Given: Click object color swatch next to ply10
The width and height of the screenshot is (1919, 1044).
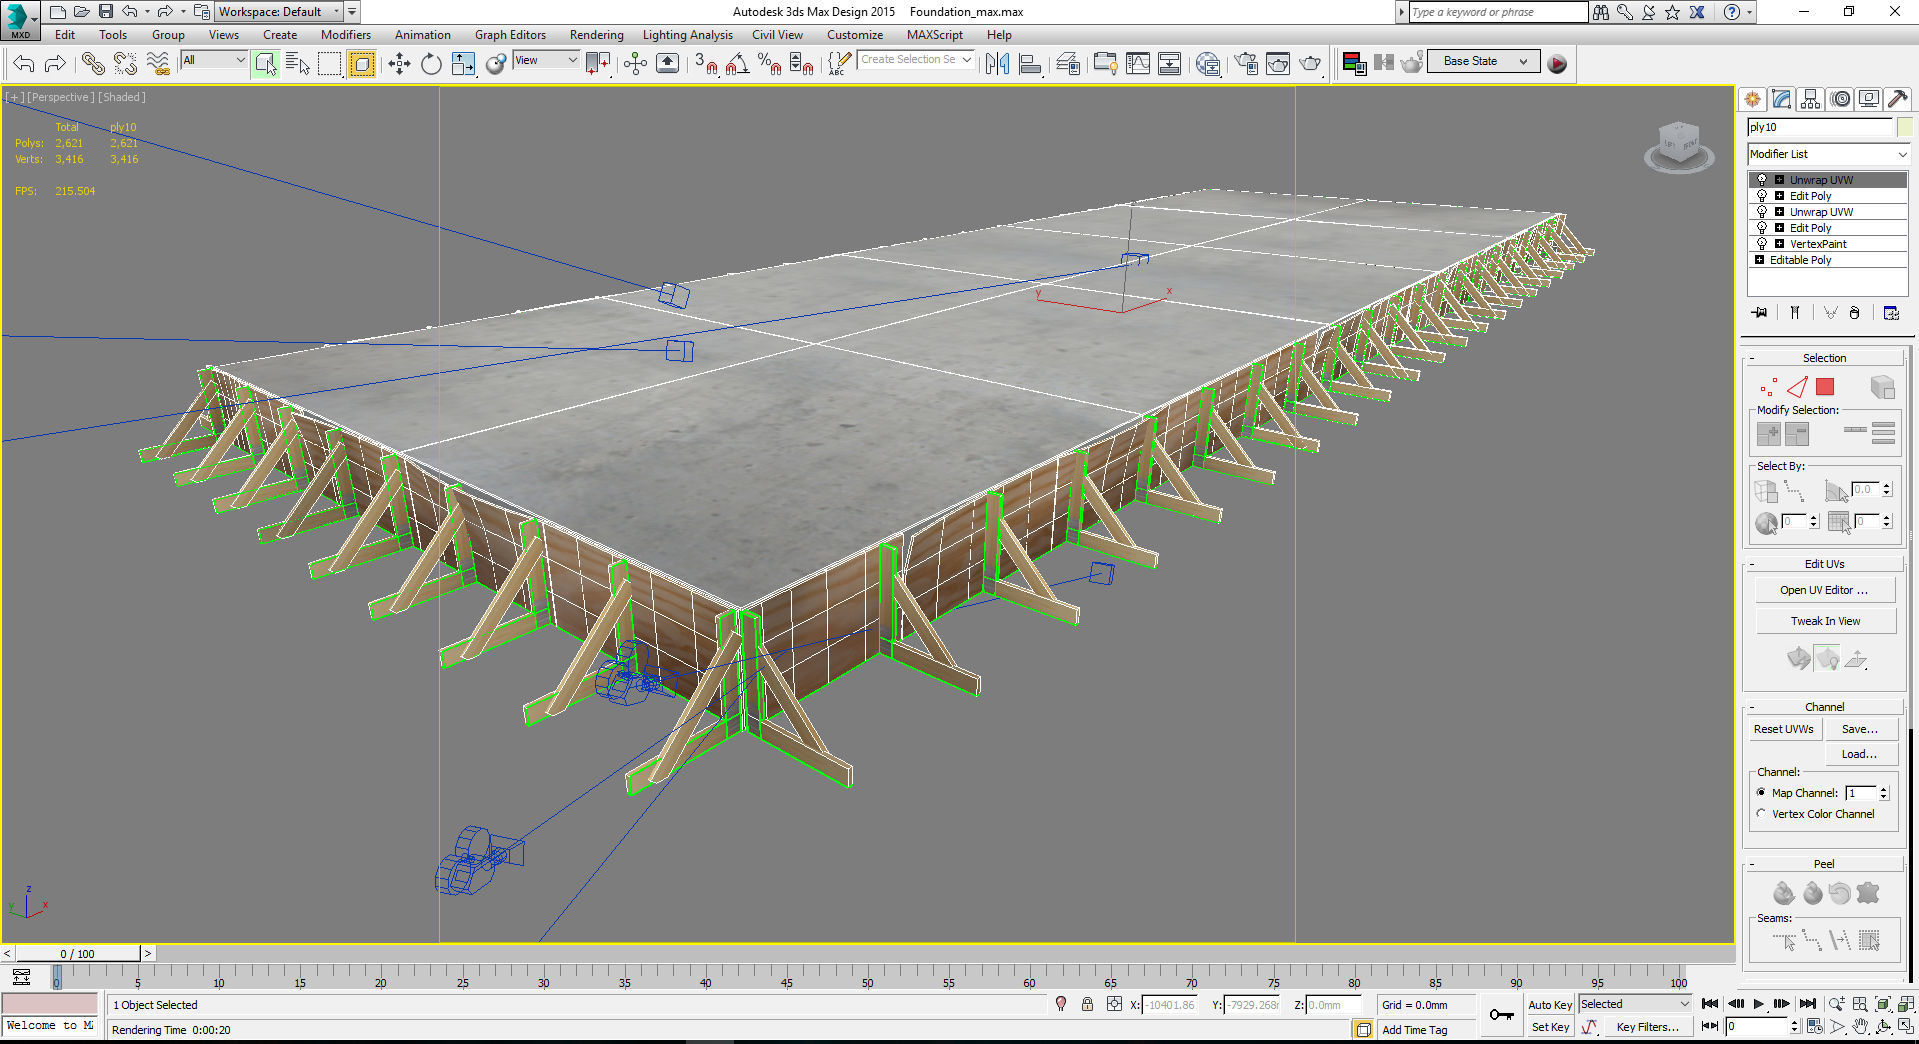Looking at the screenshot, I should pos(1905,127).
